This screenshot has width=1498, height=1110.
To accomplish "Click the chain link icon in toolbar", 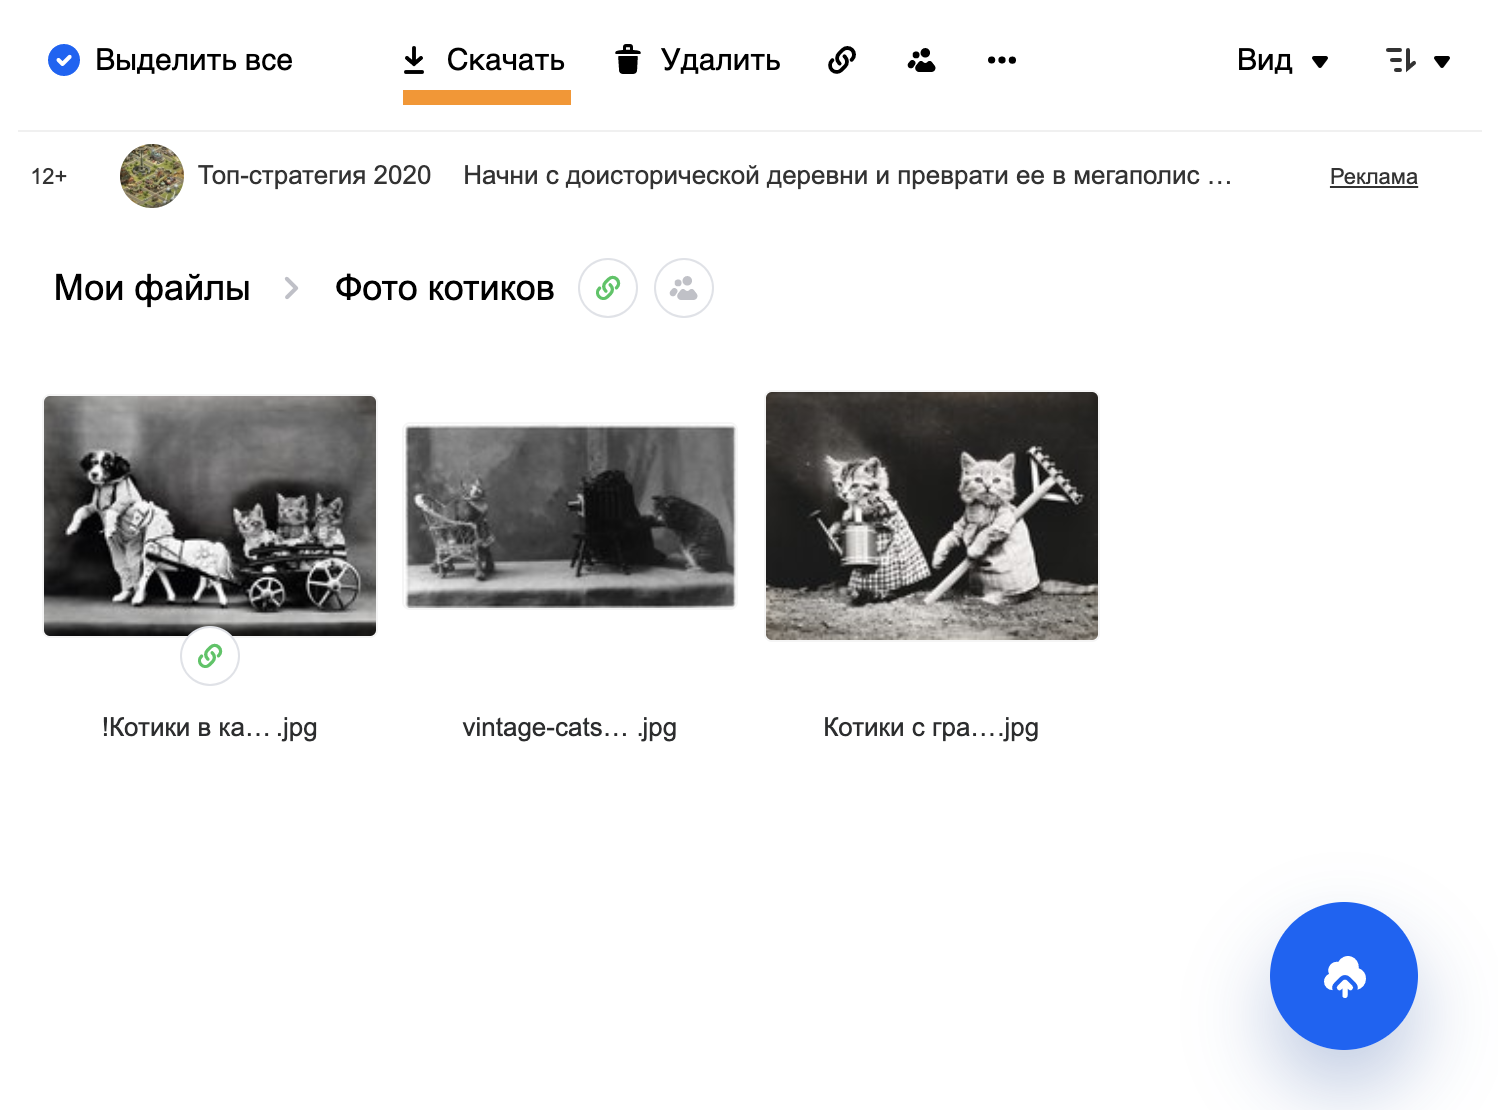I will (842, 60).
